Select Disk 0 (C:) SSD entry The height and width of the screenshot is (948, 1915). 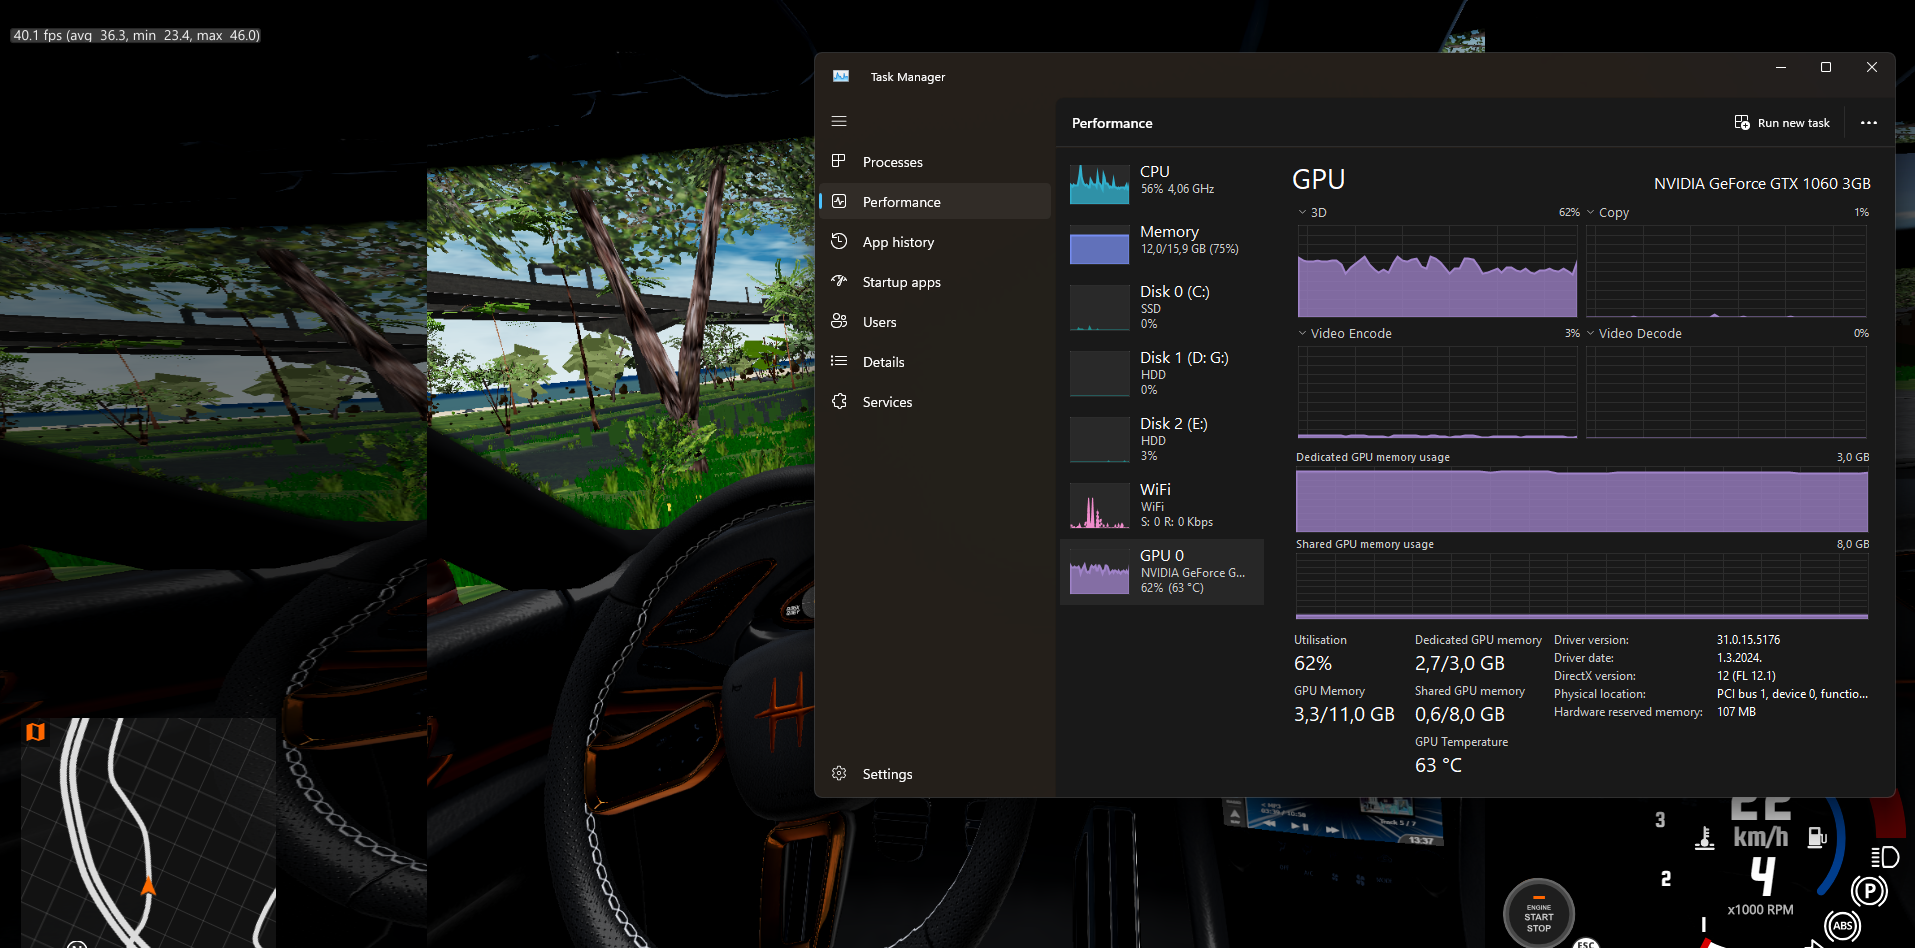(1162, 307)
